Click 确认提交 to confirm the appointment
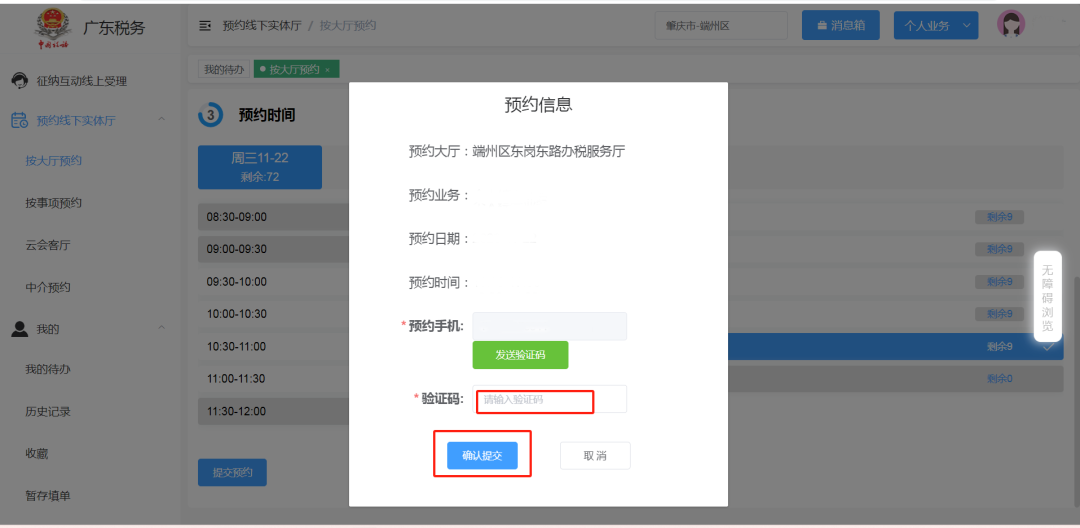Image resolution: width=1080 pixels, height=528 pixels. point(482,456)
